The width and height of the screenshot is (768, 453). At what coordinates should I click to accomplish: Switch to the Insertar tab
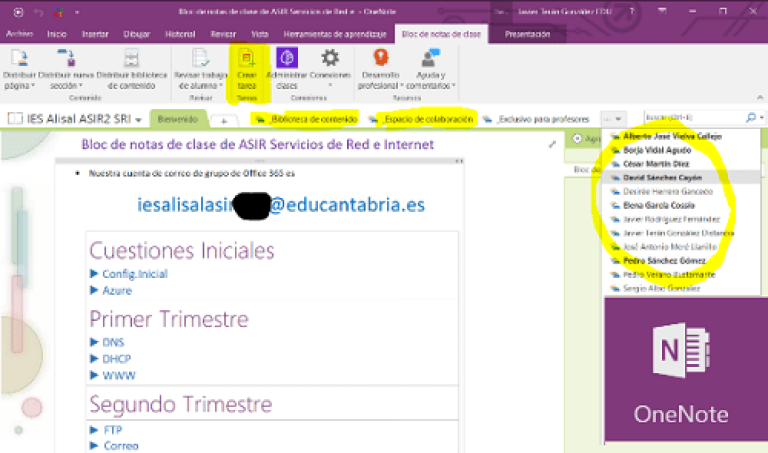click(95, 34)
